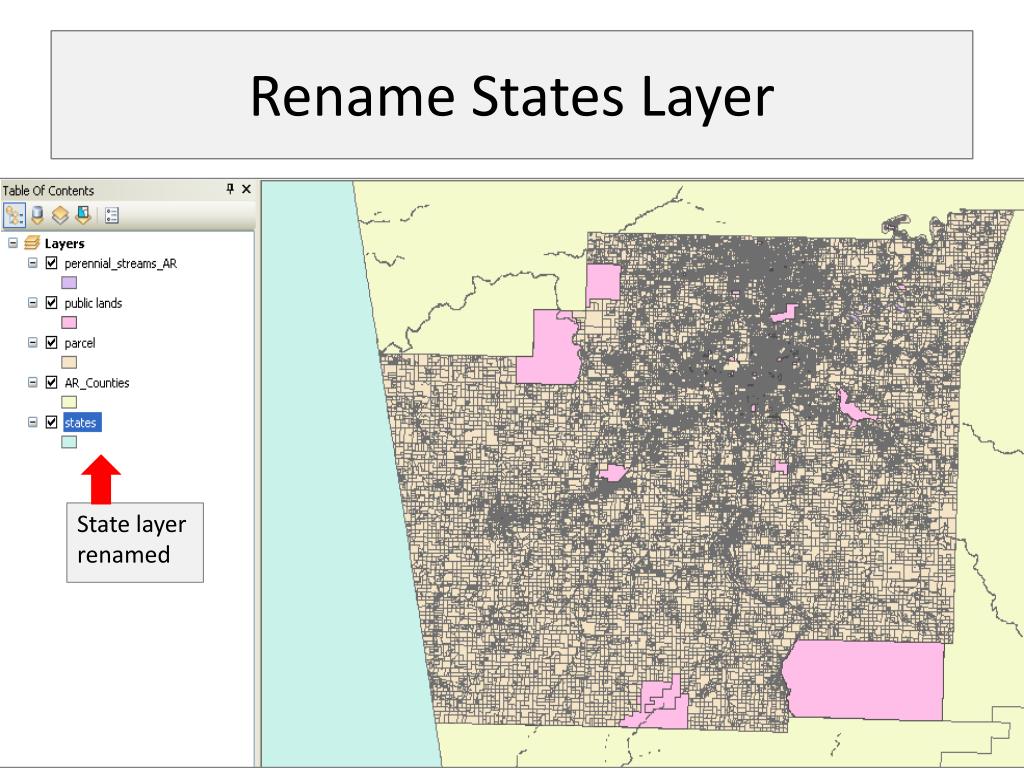Collapse the Layers data frame tree

[x=12, y=243]
